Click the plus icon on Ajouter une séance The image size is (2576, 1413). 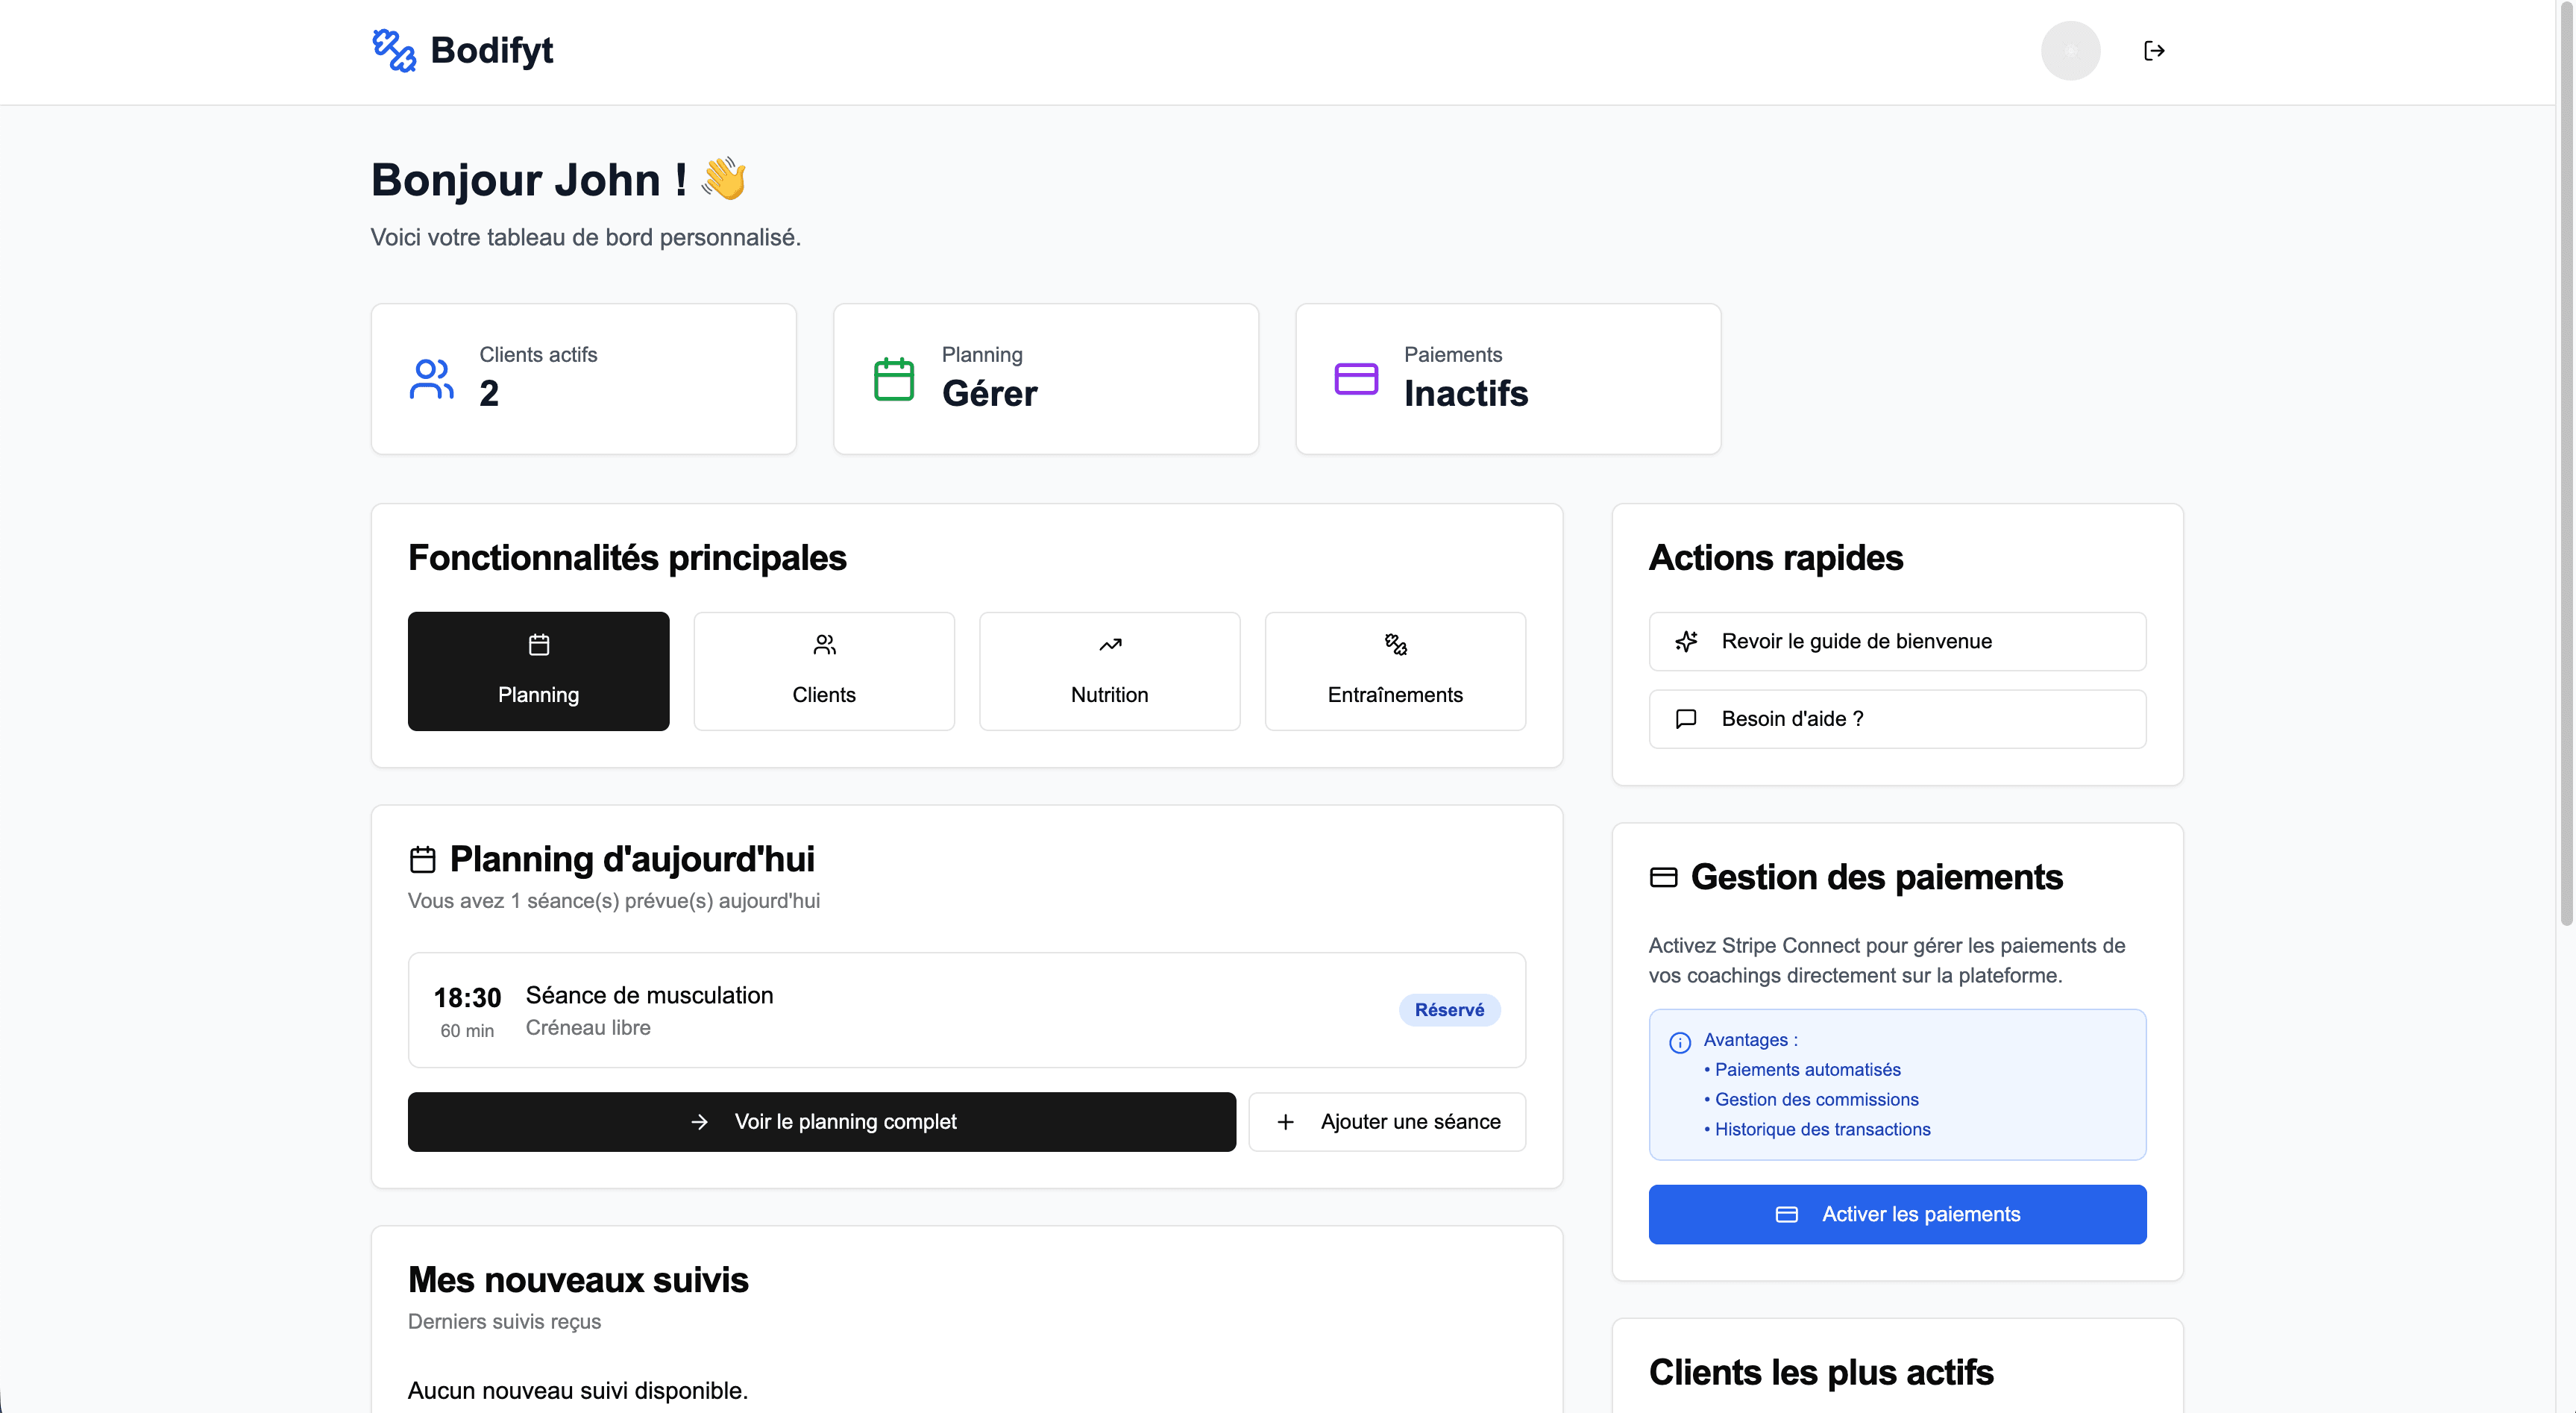[x=1286, y=1121]
